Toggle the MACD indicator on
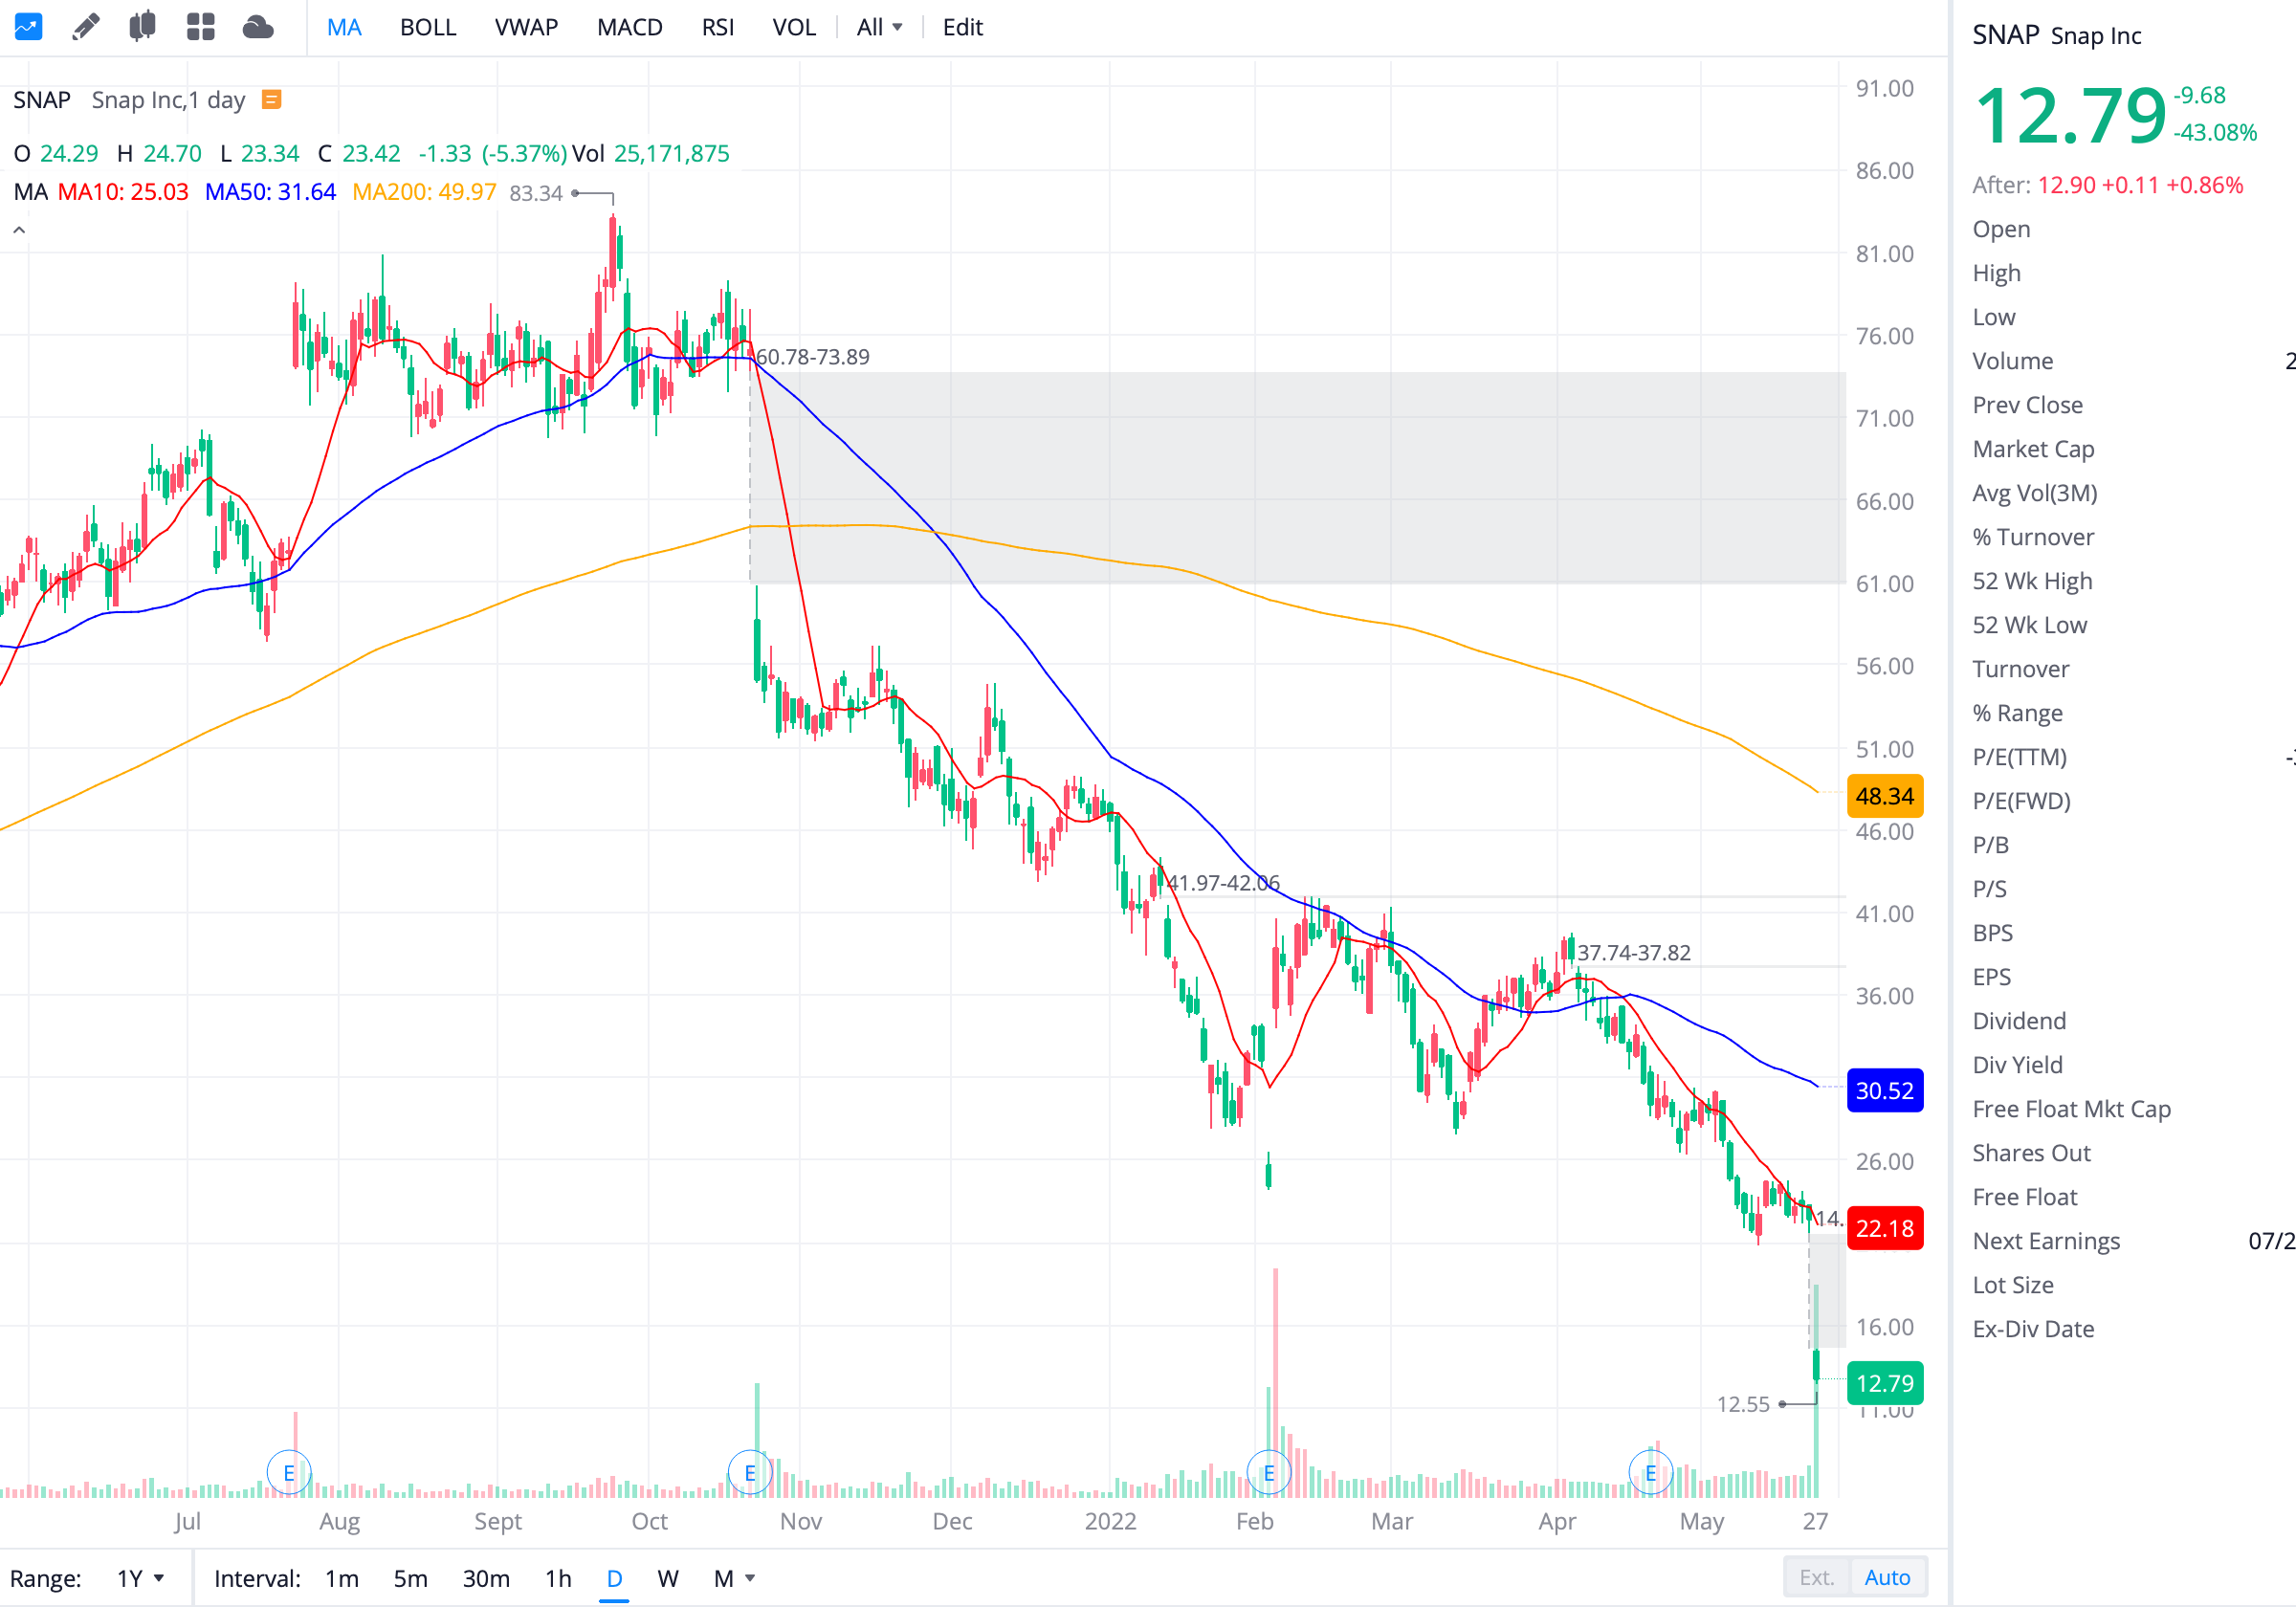This screenshot has height=1607, width=2296. [629, 27]
